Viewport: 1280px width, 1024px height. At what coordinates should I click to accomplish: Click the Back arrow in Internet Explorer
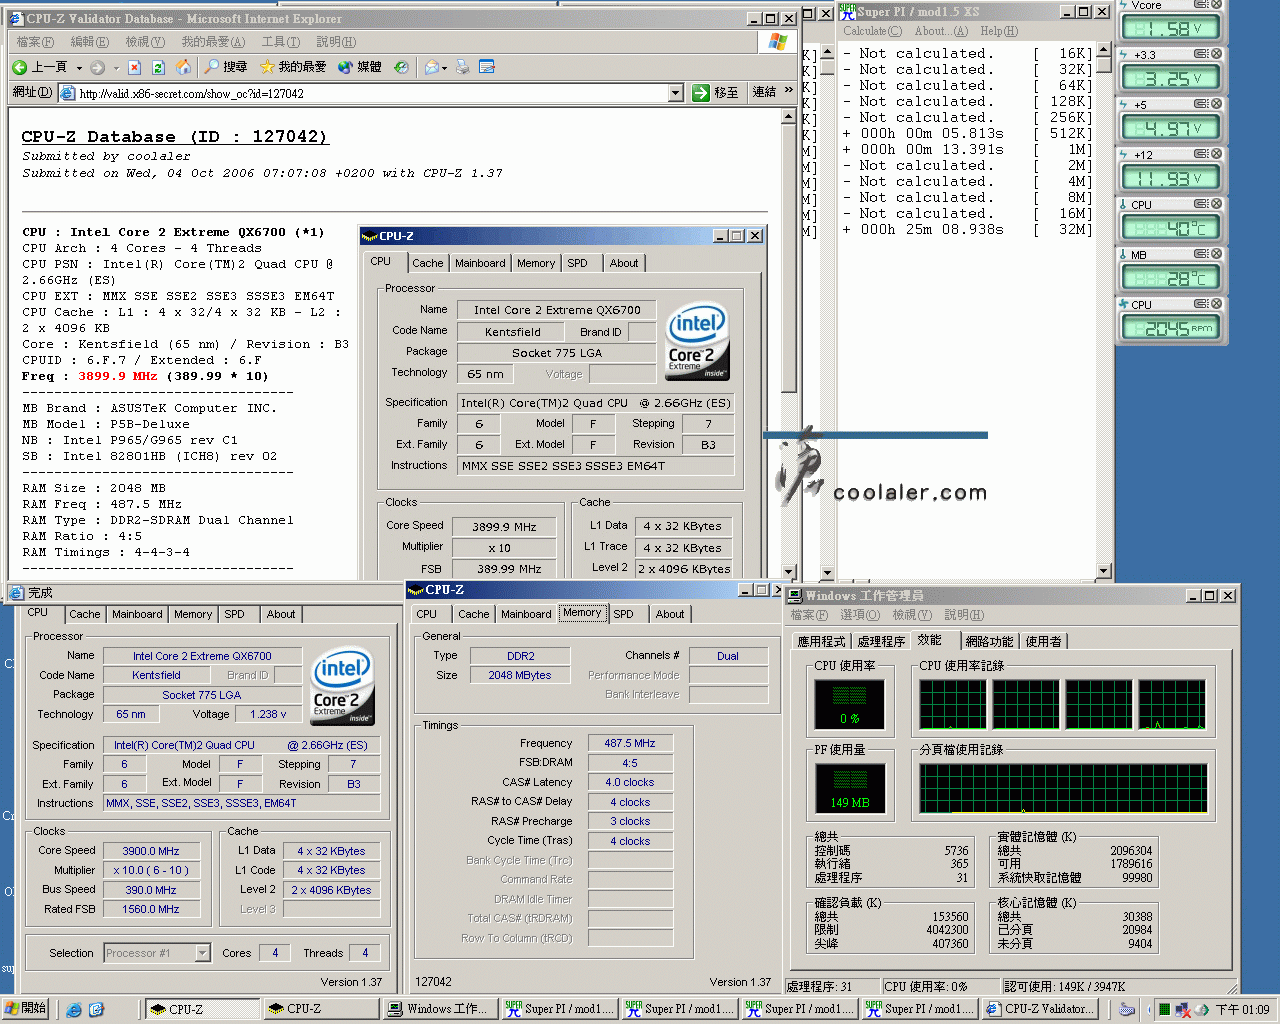click(20, 67)
